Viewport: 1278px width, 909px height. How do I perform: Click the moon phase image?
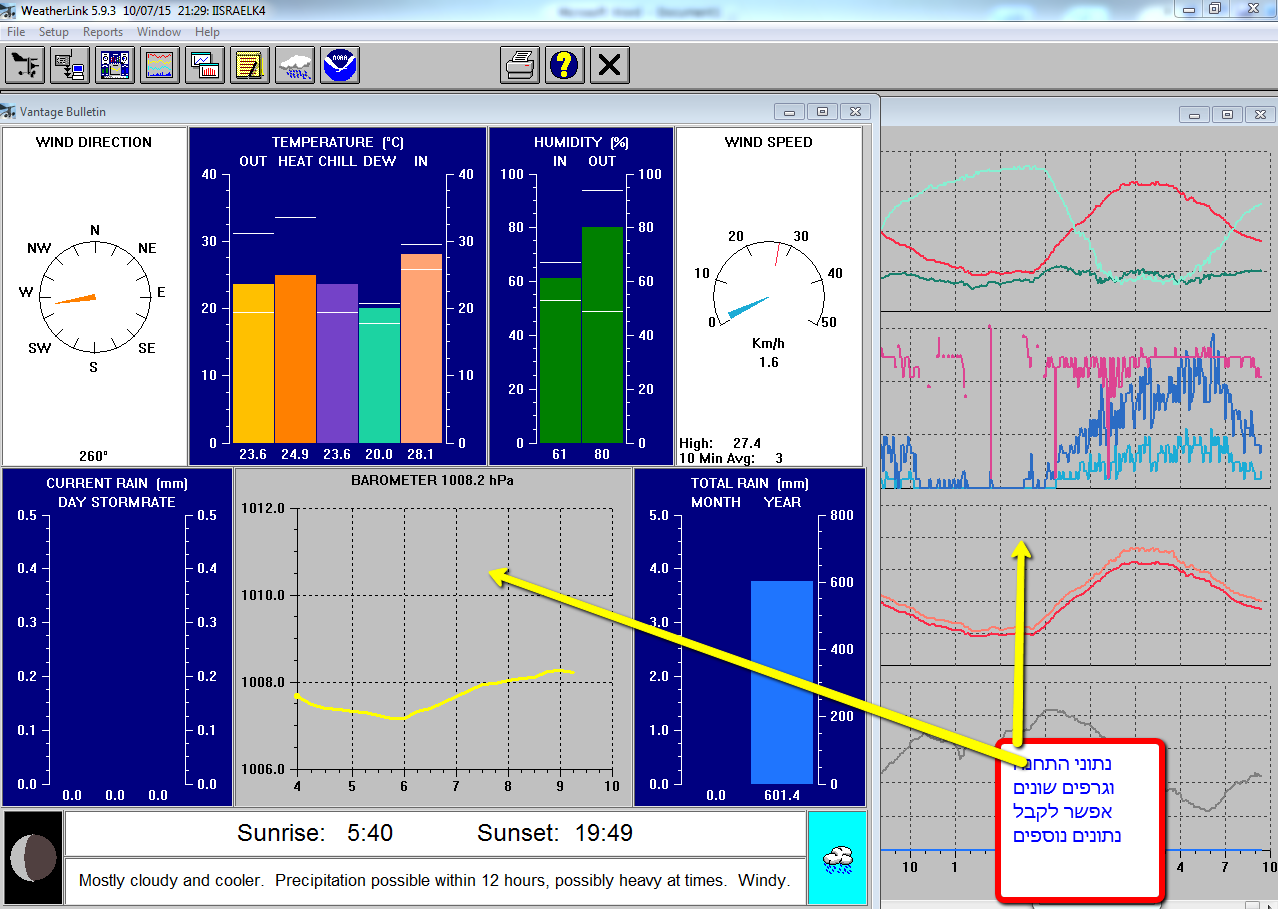tap(33, 857)
